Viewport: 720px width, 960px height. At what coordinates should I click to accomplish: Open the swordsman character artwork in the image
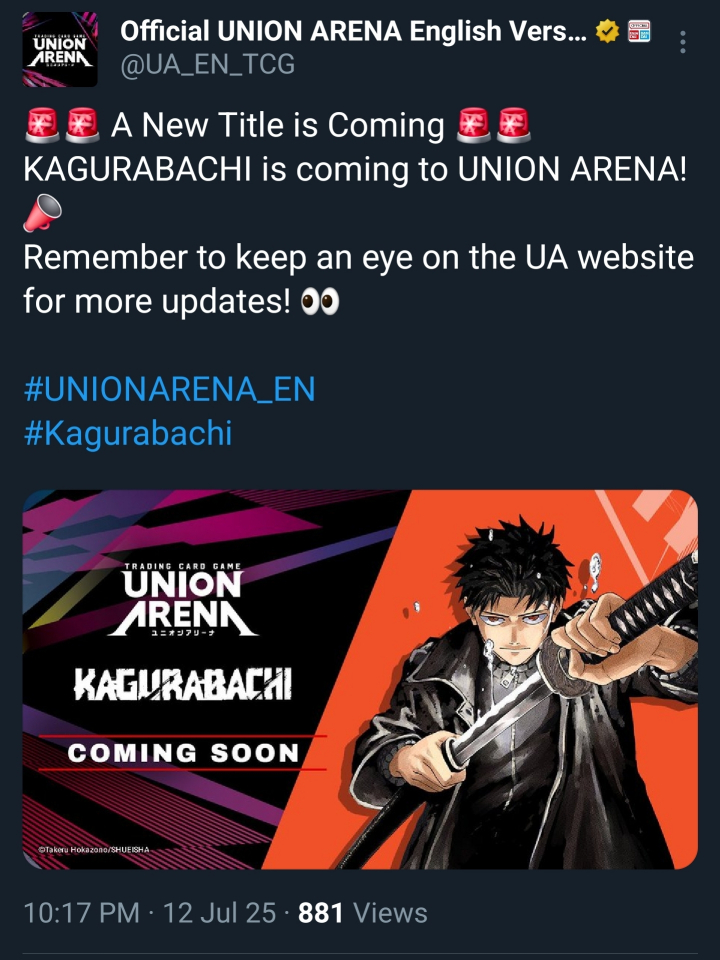pyautogui.click(x=527, y=692)
